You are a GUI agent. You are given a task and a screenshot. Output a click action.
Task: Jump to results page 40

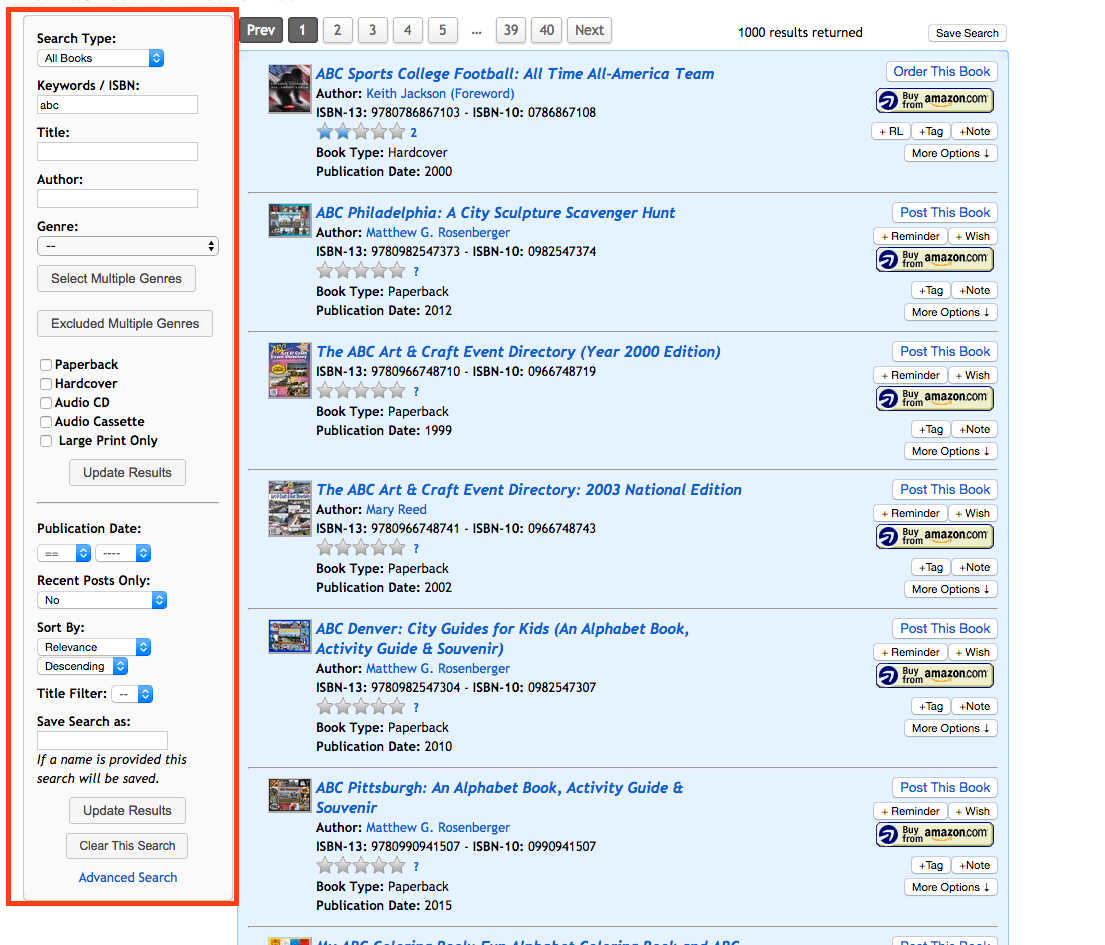[546, 30]
